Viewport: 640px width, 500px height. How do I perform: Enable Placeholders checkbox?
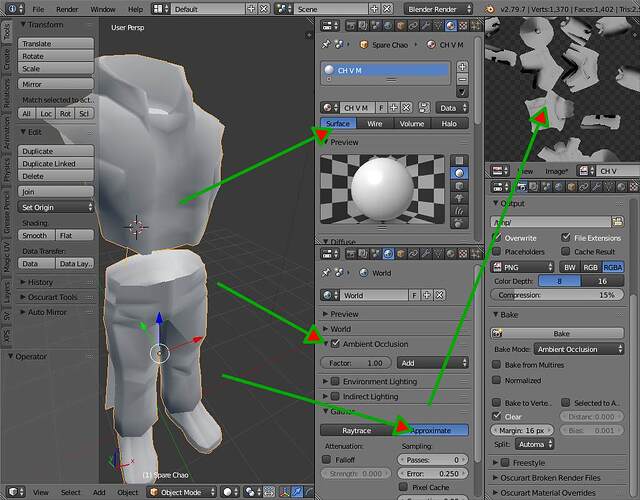tap(497, 251)
